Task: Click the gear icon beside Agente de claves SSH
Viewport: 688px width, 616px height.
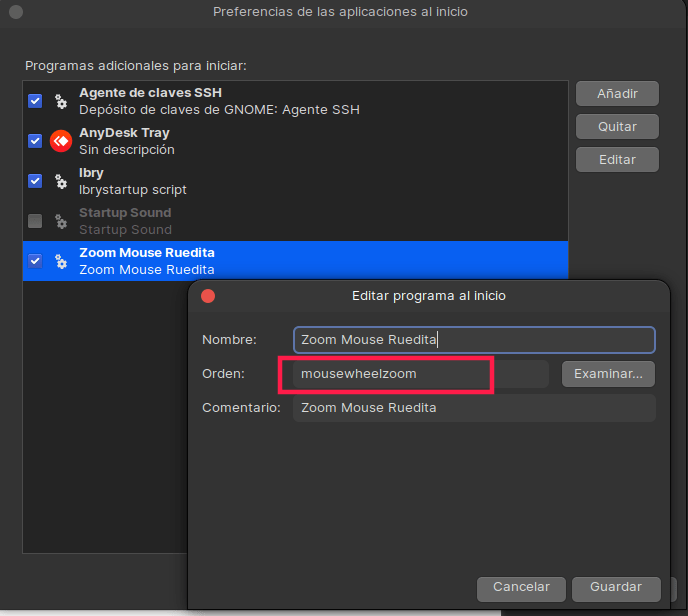Action: coord(61,101)
